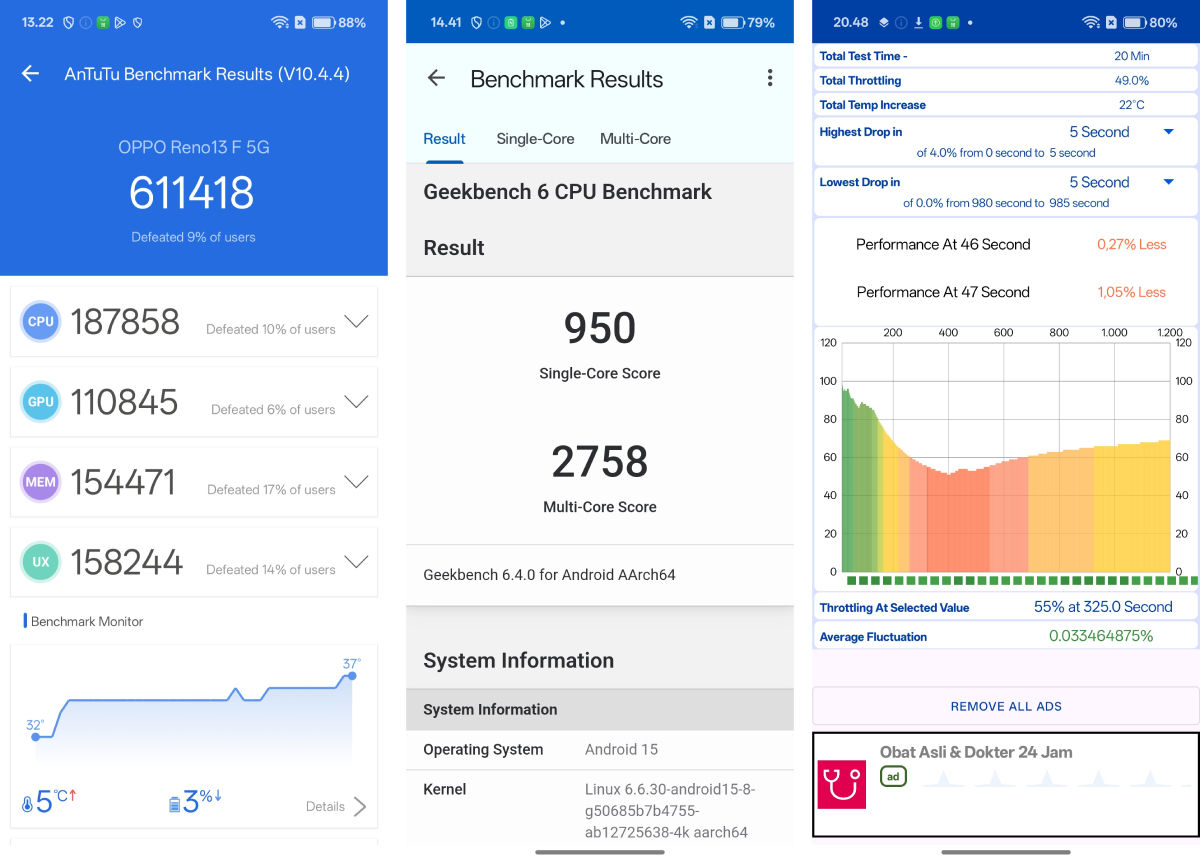The height and width of the screenshot is (862, 1200).
Task: Tap Performance At 46 Second row
Action: point(1005,244)
